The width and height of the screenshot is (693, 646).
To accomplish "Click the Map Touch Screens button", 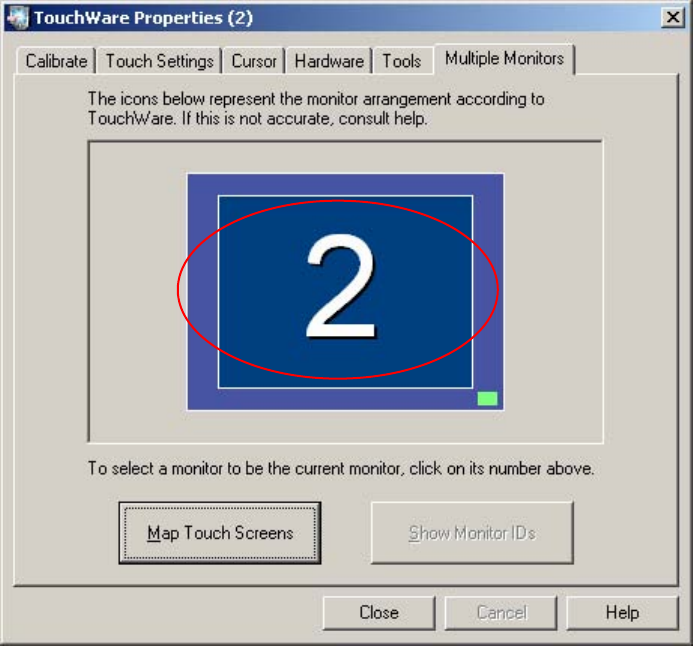I will pos(220,533).
